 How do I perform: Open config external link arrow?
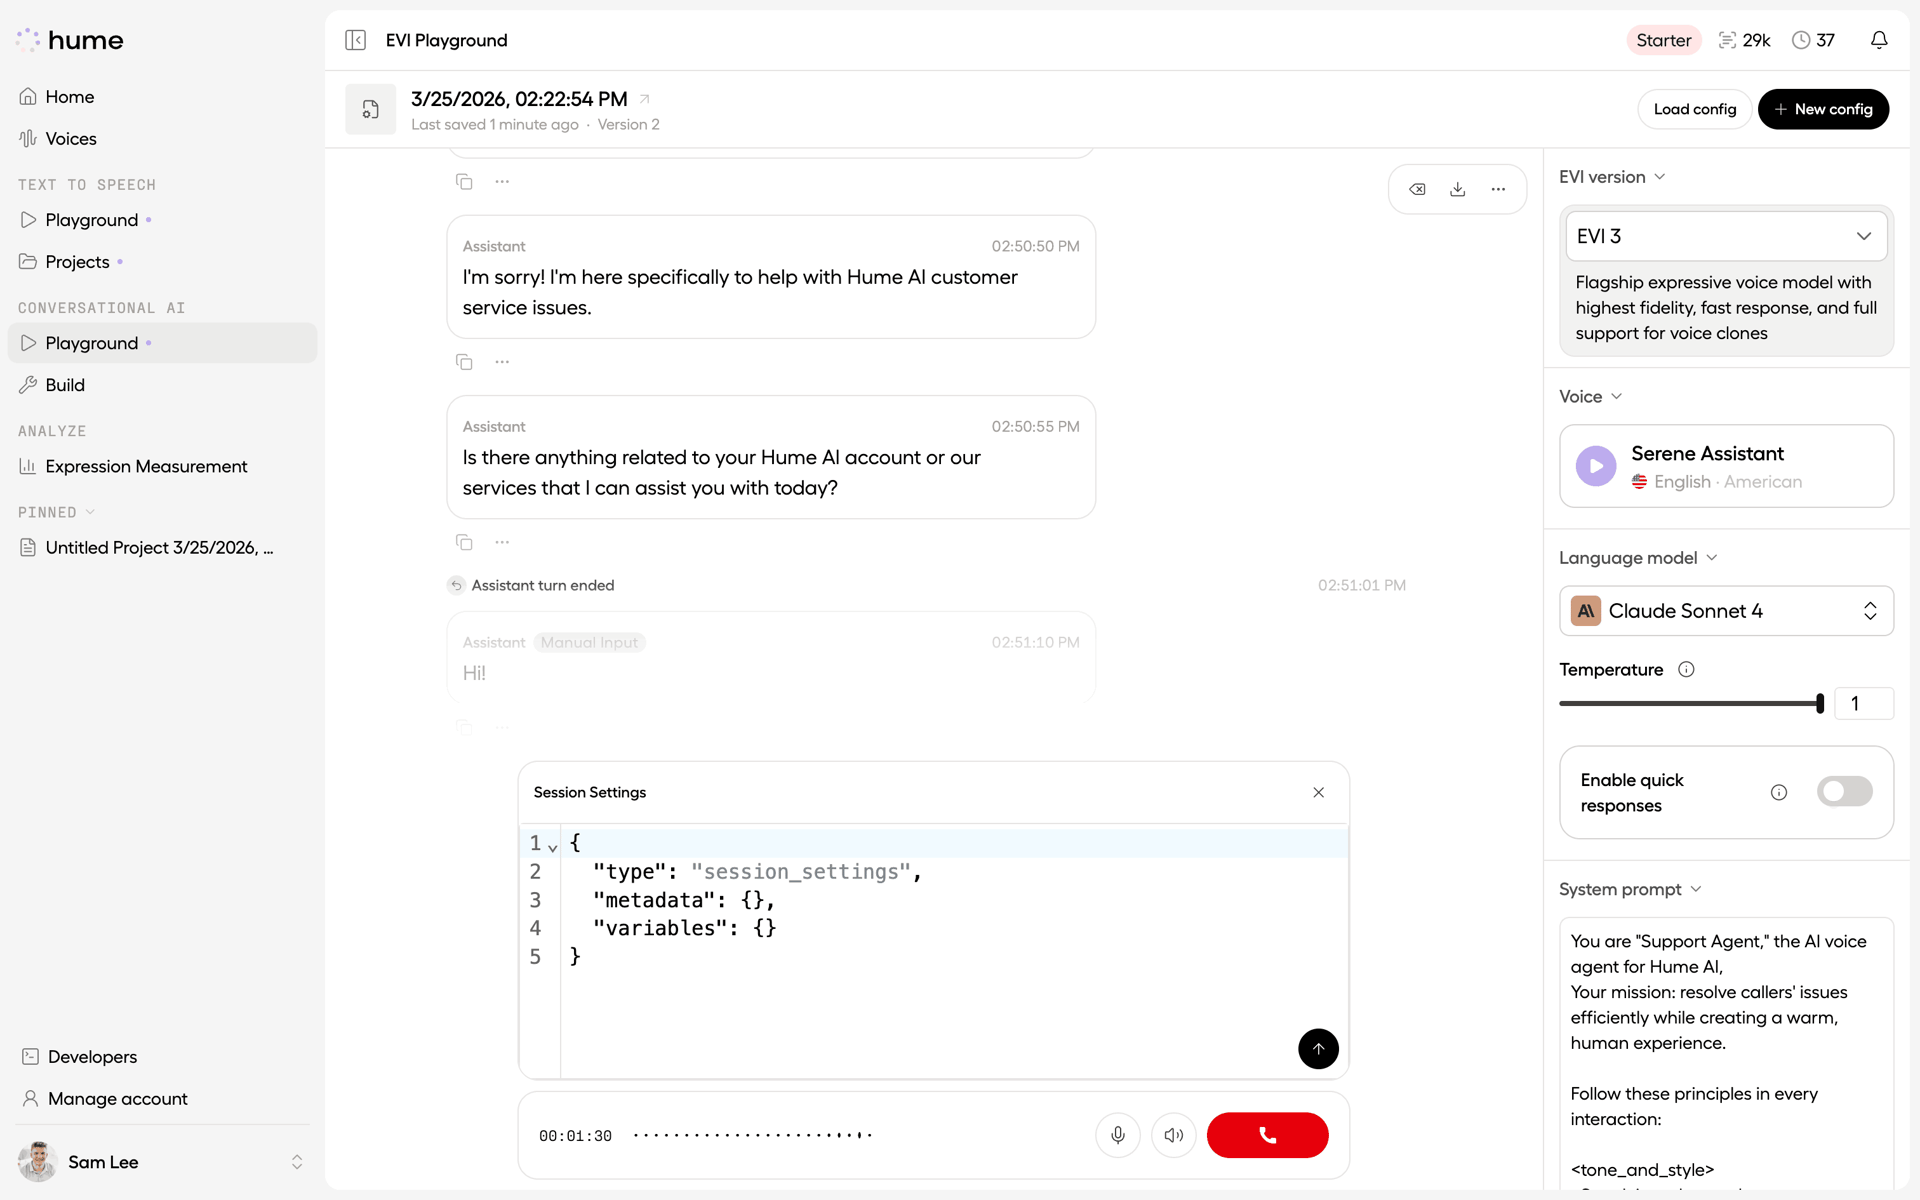[x=645, y=98]
